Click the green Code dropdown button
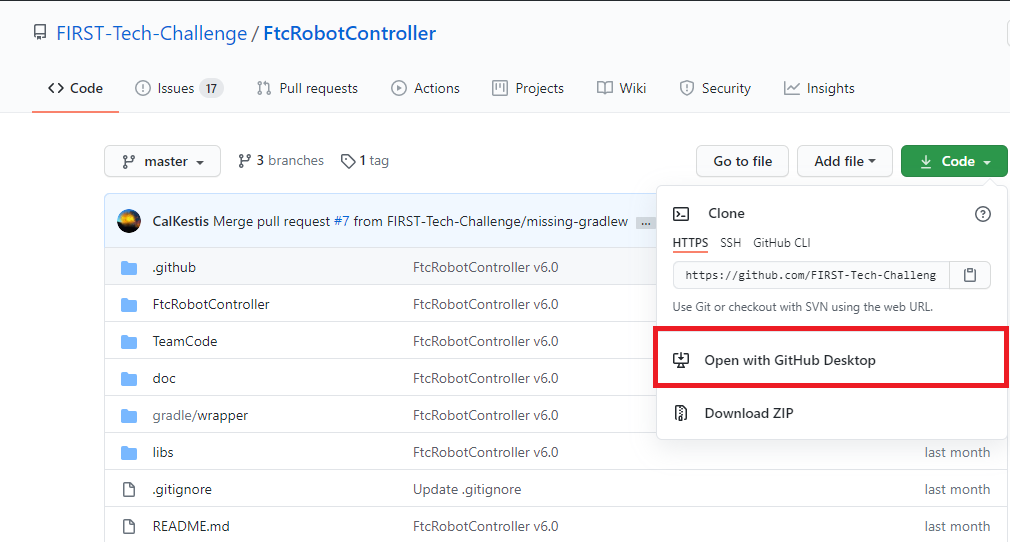This screenshot has height=542, width=1010. coord(954,161)
